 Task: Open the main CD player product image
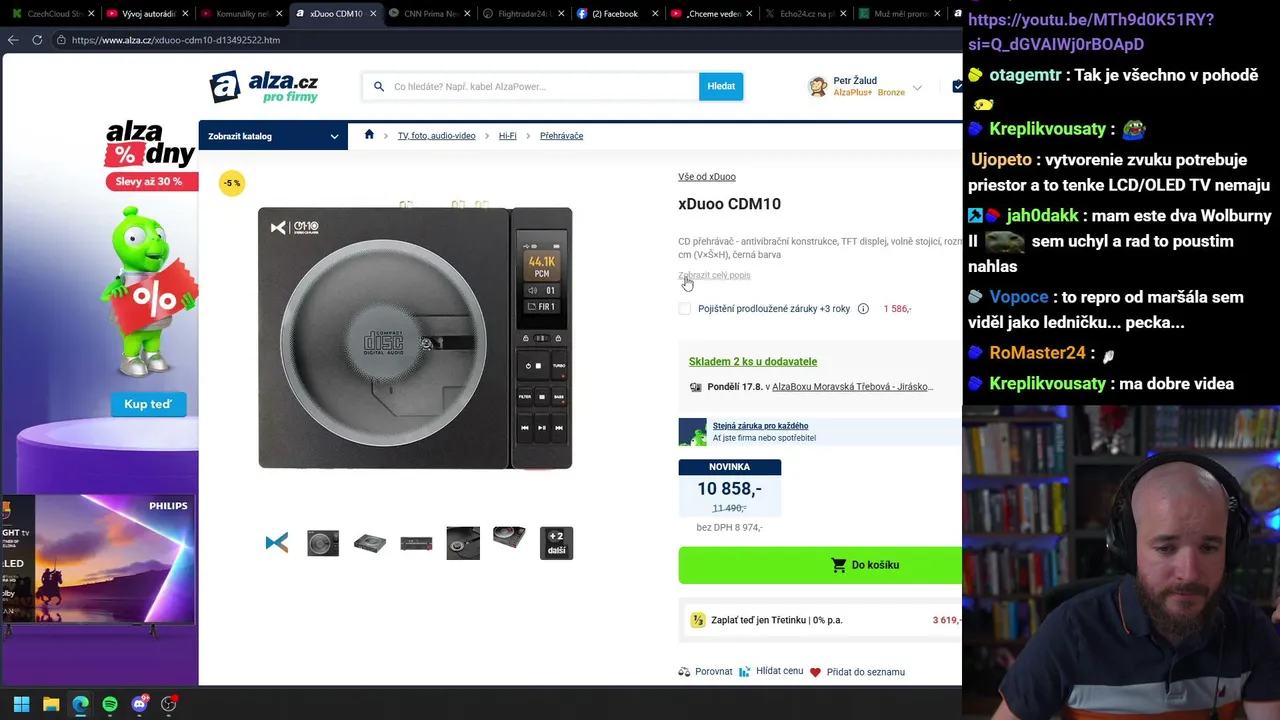415,338
